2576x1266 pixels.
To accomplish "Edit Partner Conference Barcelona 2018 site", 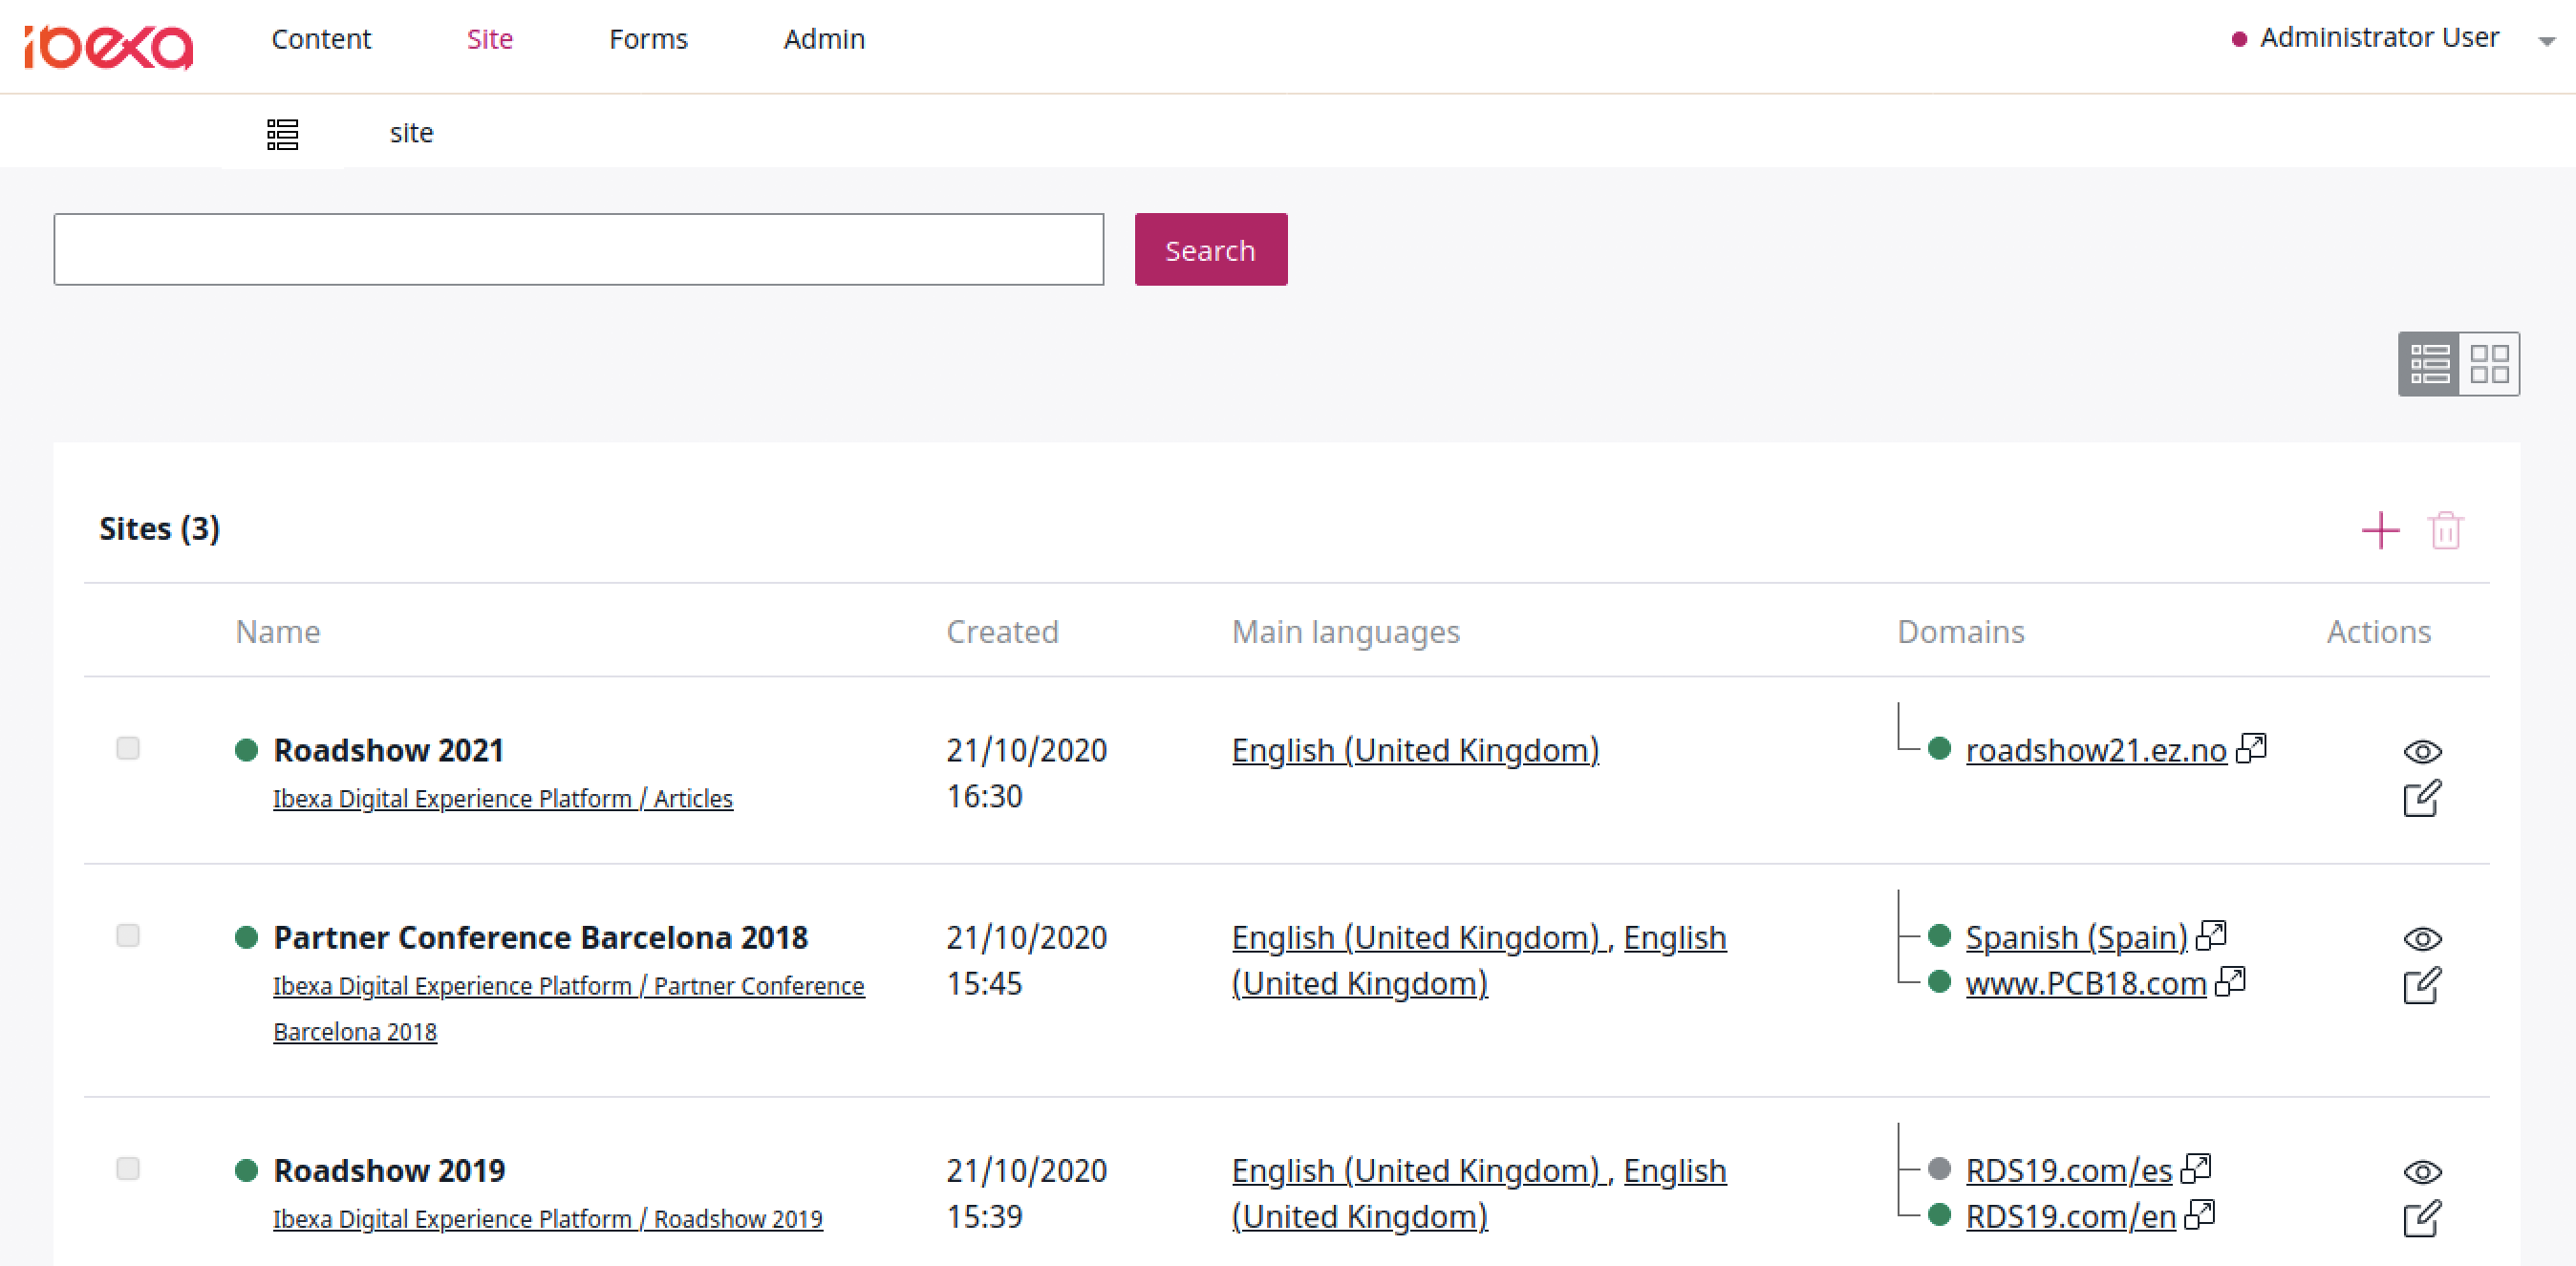I will (2422, 985).
